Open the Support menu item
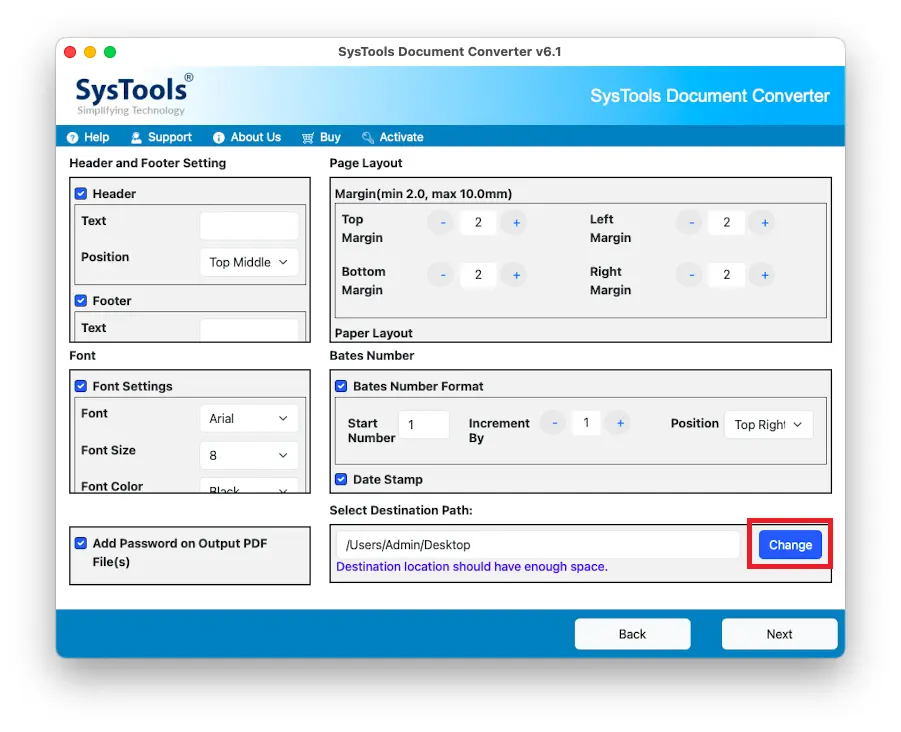The height and width of the screenshot is (732, 901). (x=161, y=137)
